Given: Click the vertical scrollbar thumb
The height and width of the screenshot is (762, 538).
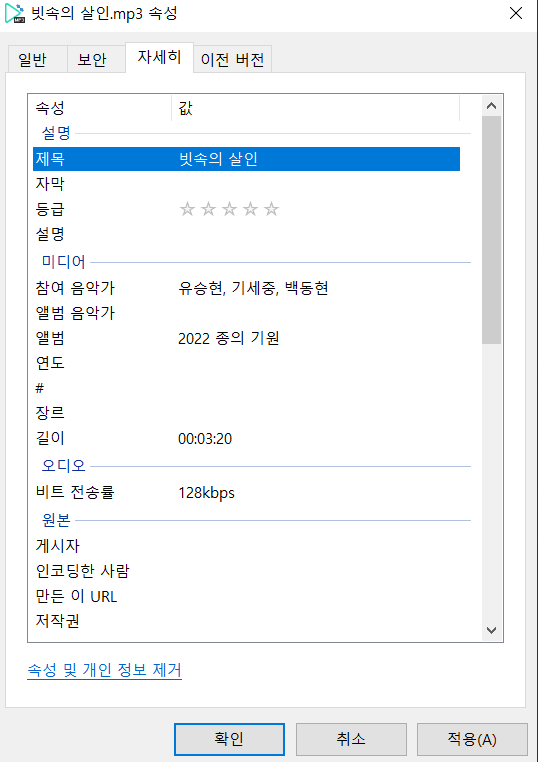Looking at the screenshot, I should pos(491,230).
